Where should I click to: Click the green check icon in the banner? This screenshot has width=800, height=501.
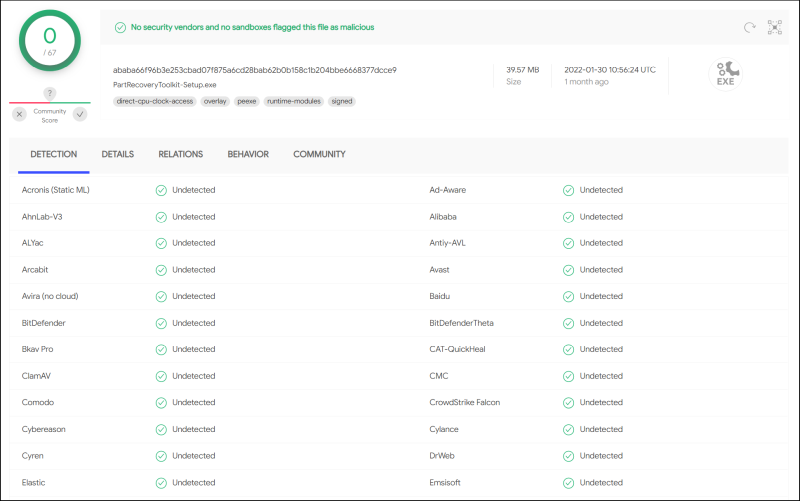tap(120, 28)
